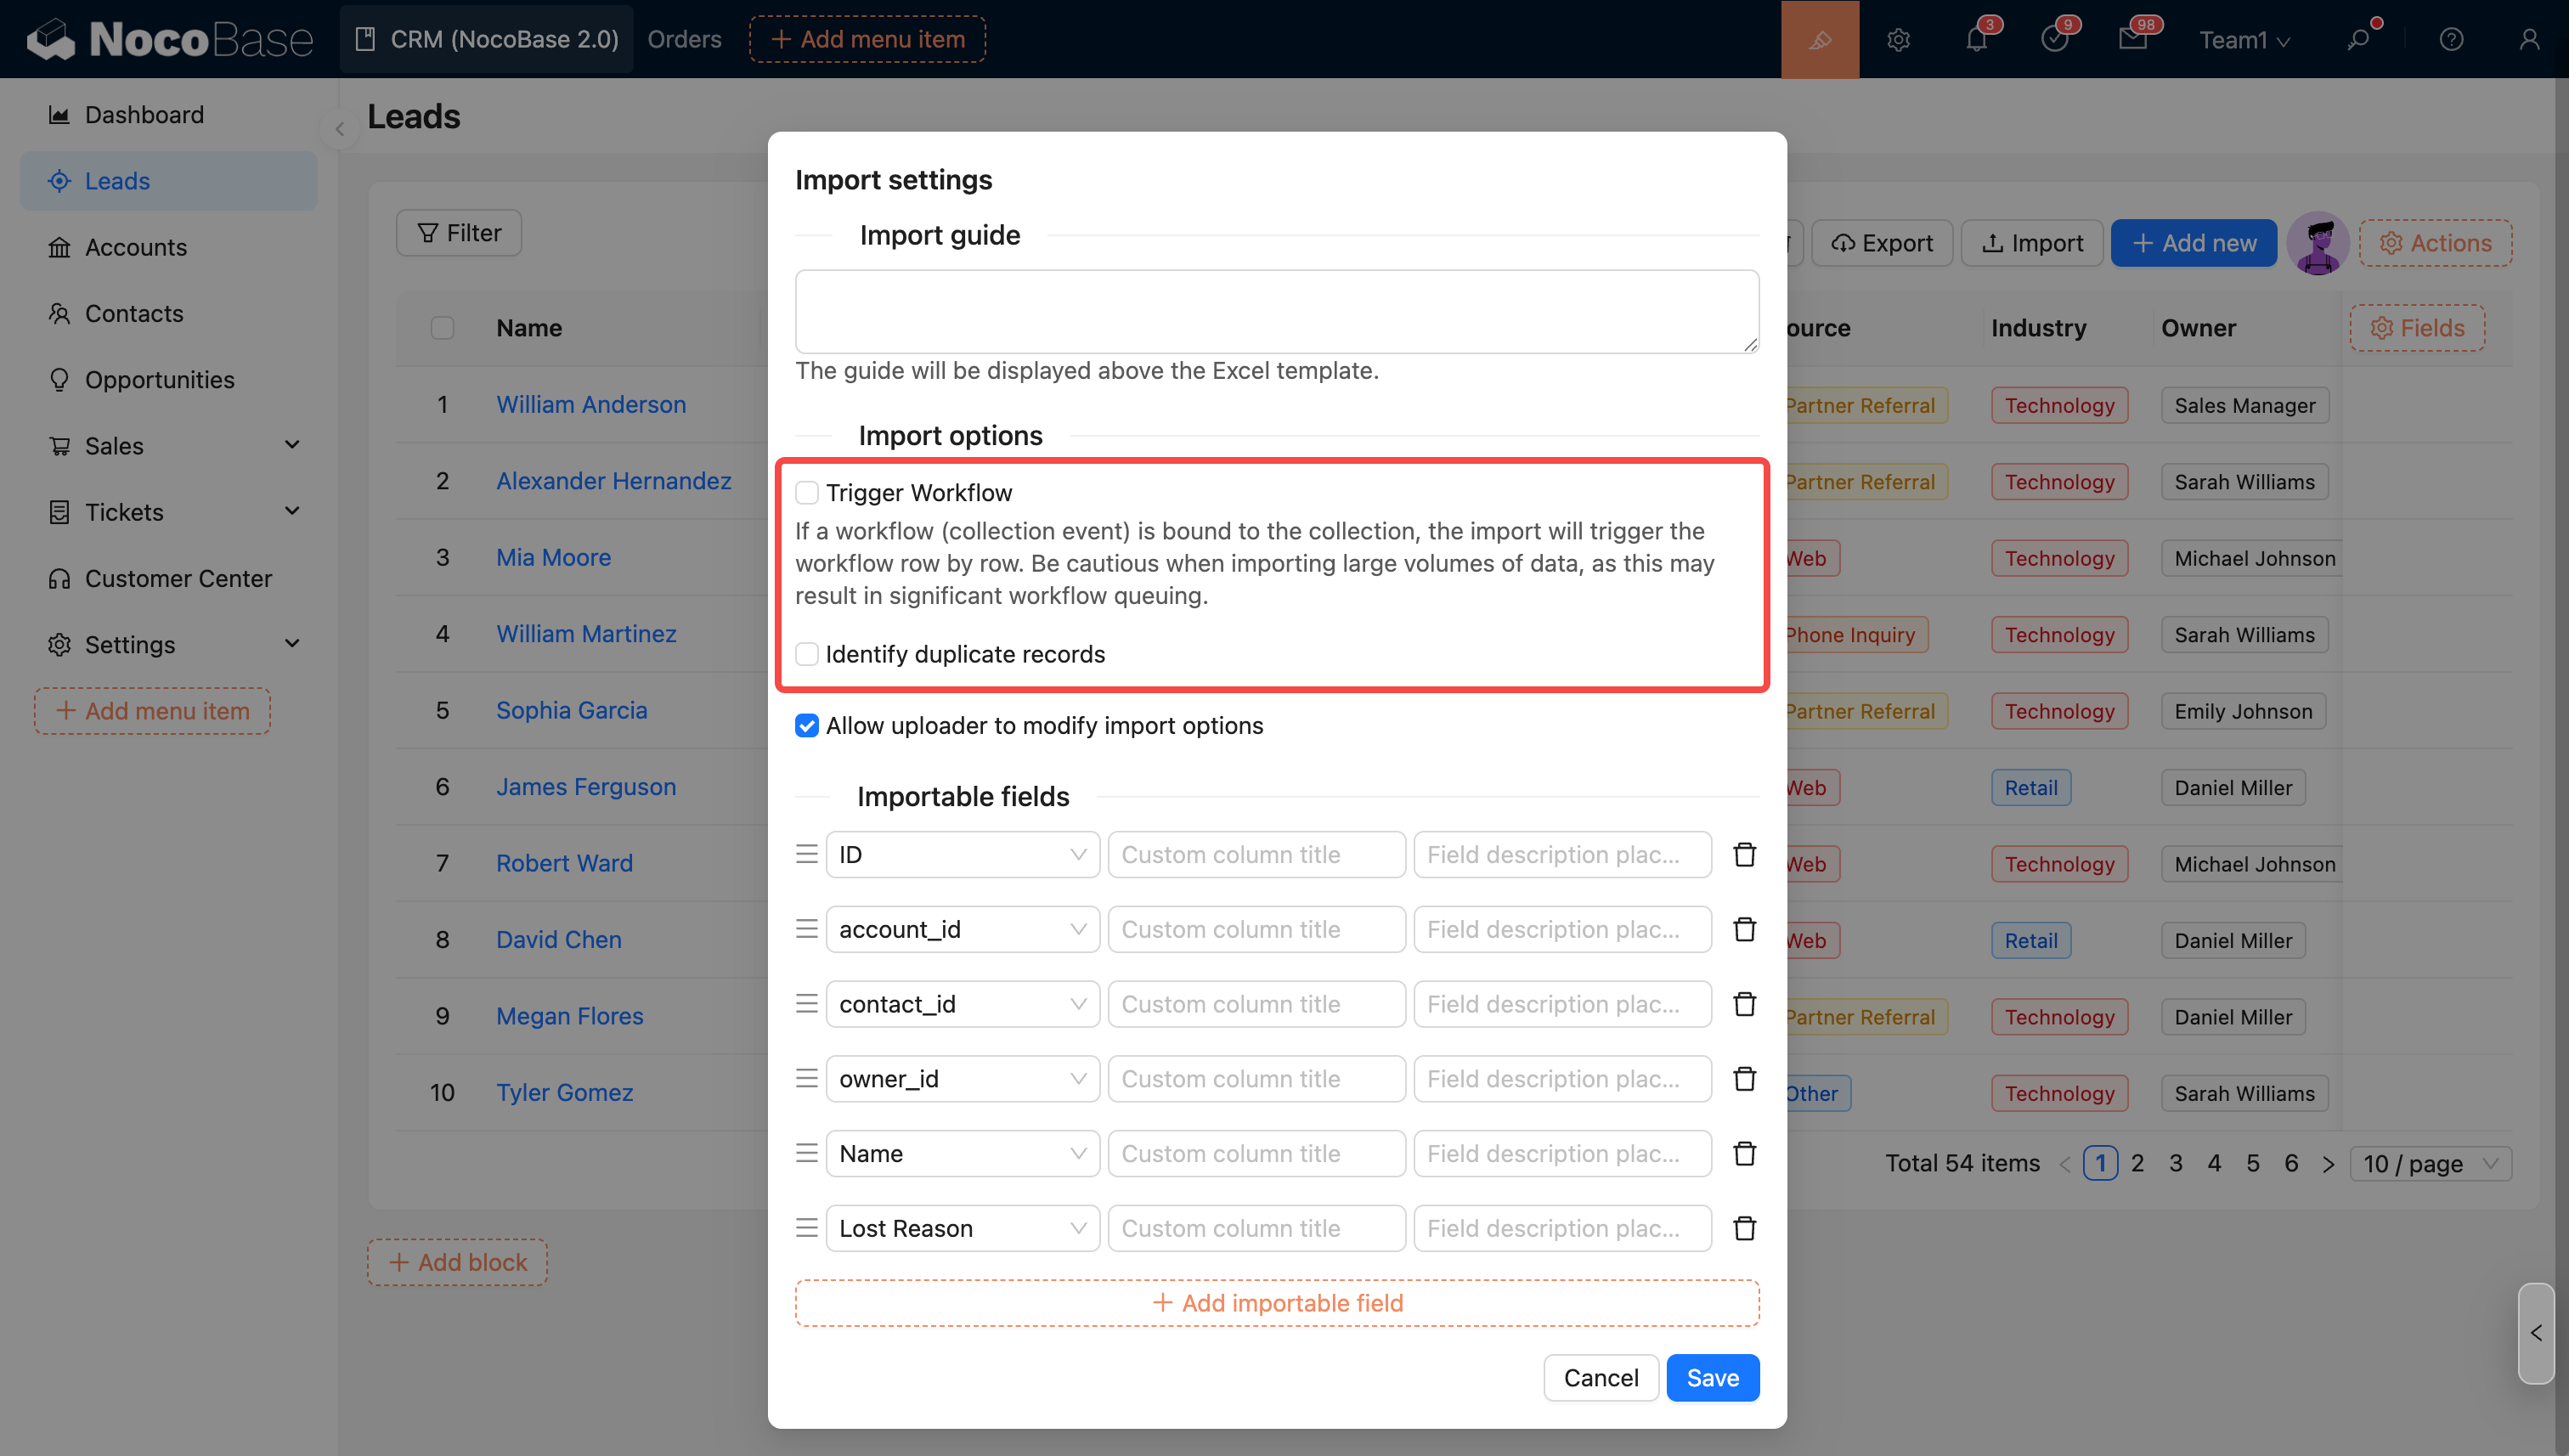2569x1456 pixels.
Task: Open the Accounts sidebar menu item
Action: tap(136, 247)
